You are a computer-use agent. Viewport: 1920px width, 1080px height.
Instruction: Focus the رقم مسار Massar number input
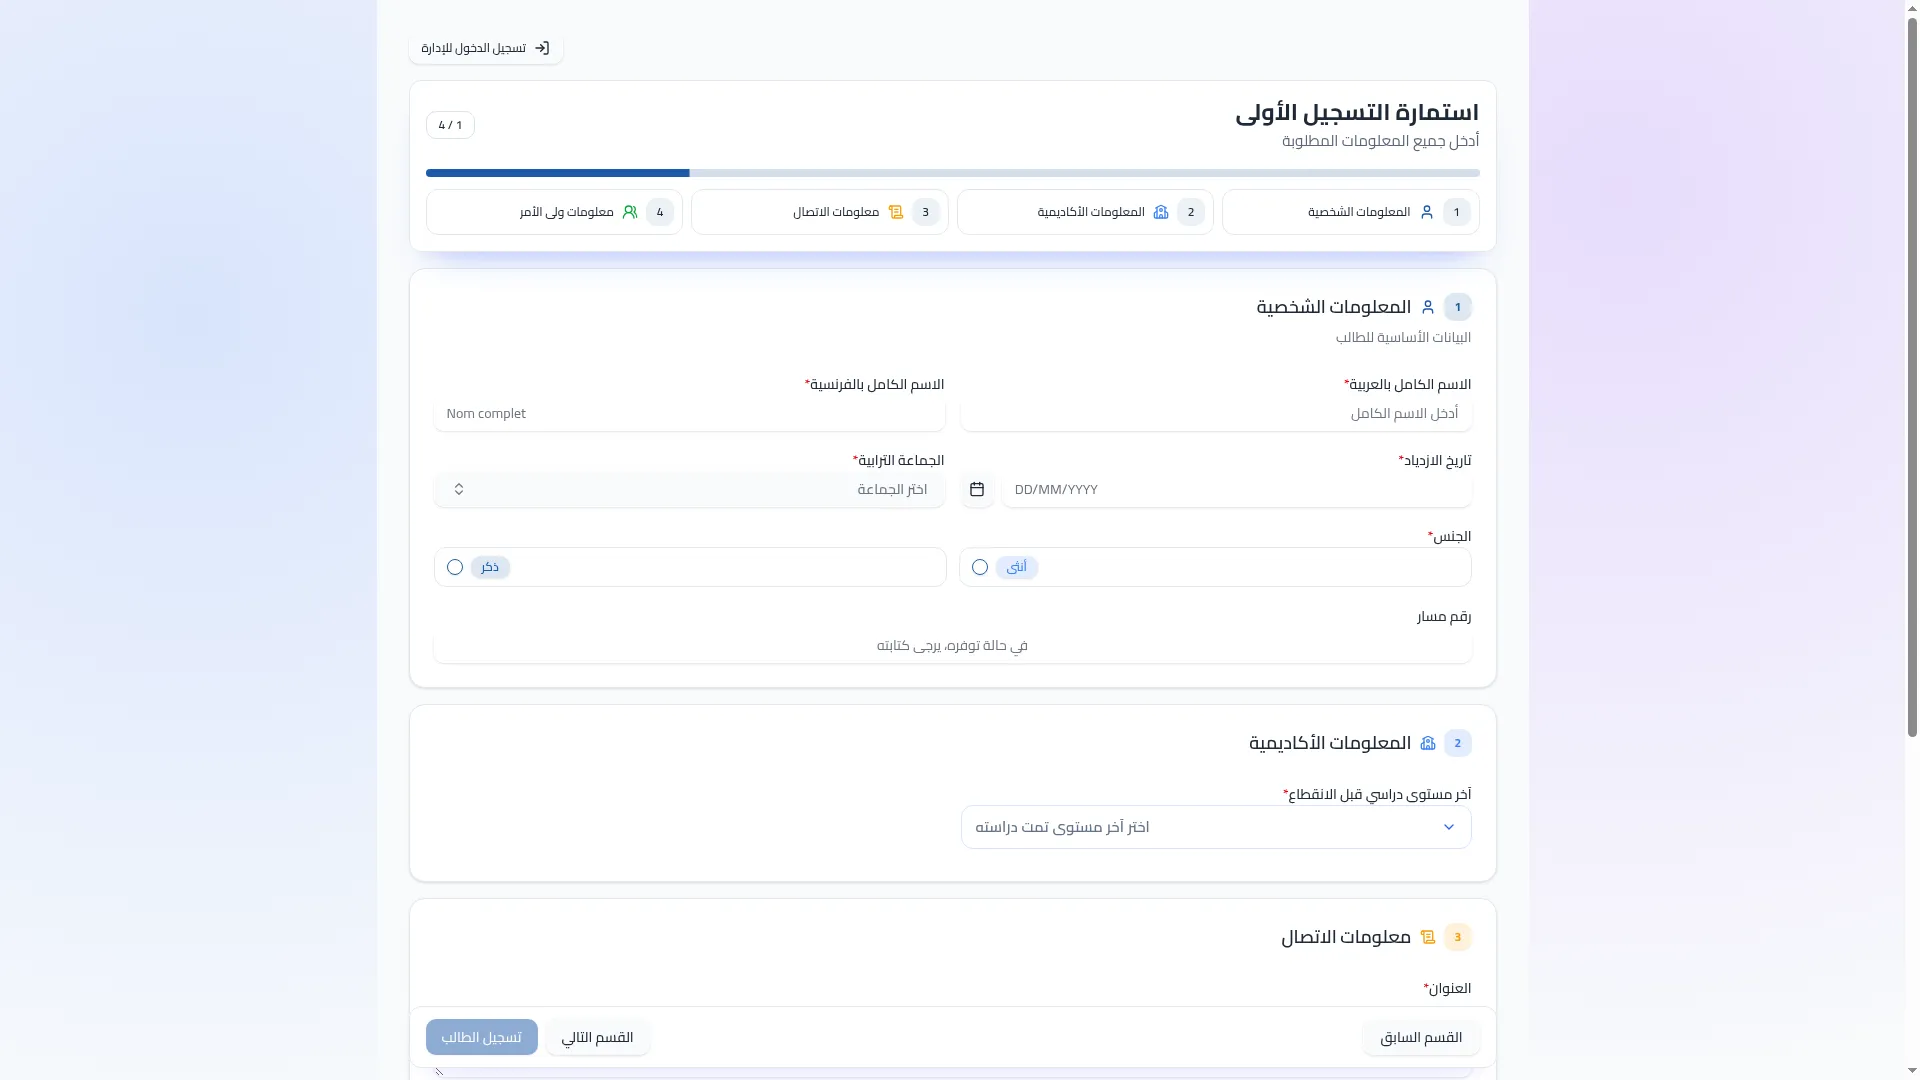click(953, 646)
